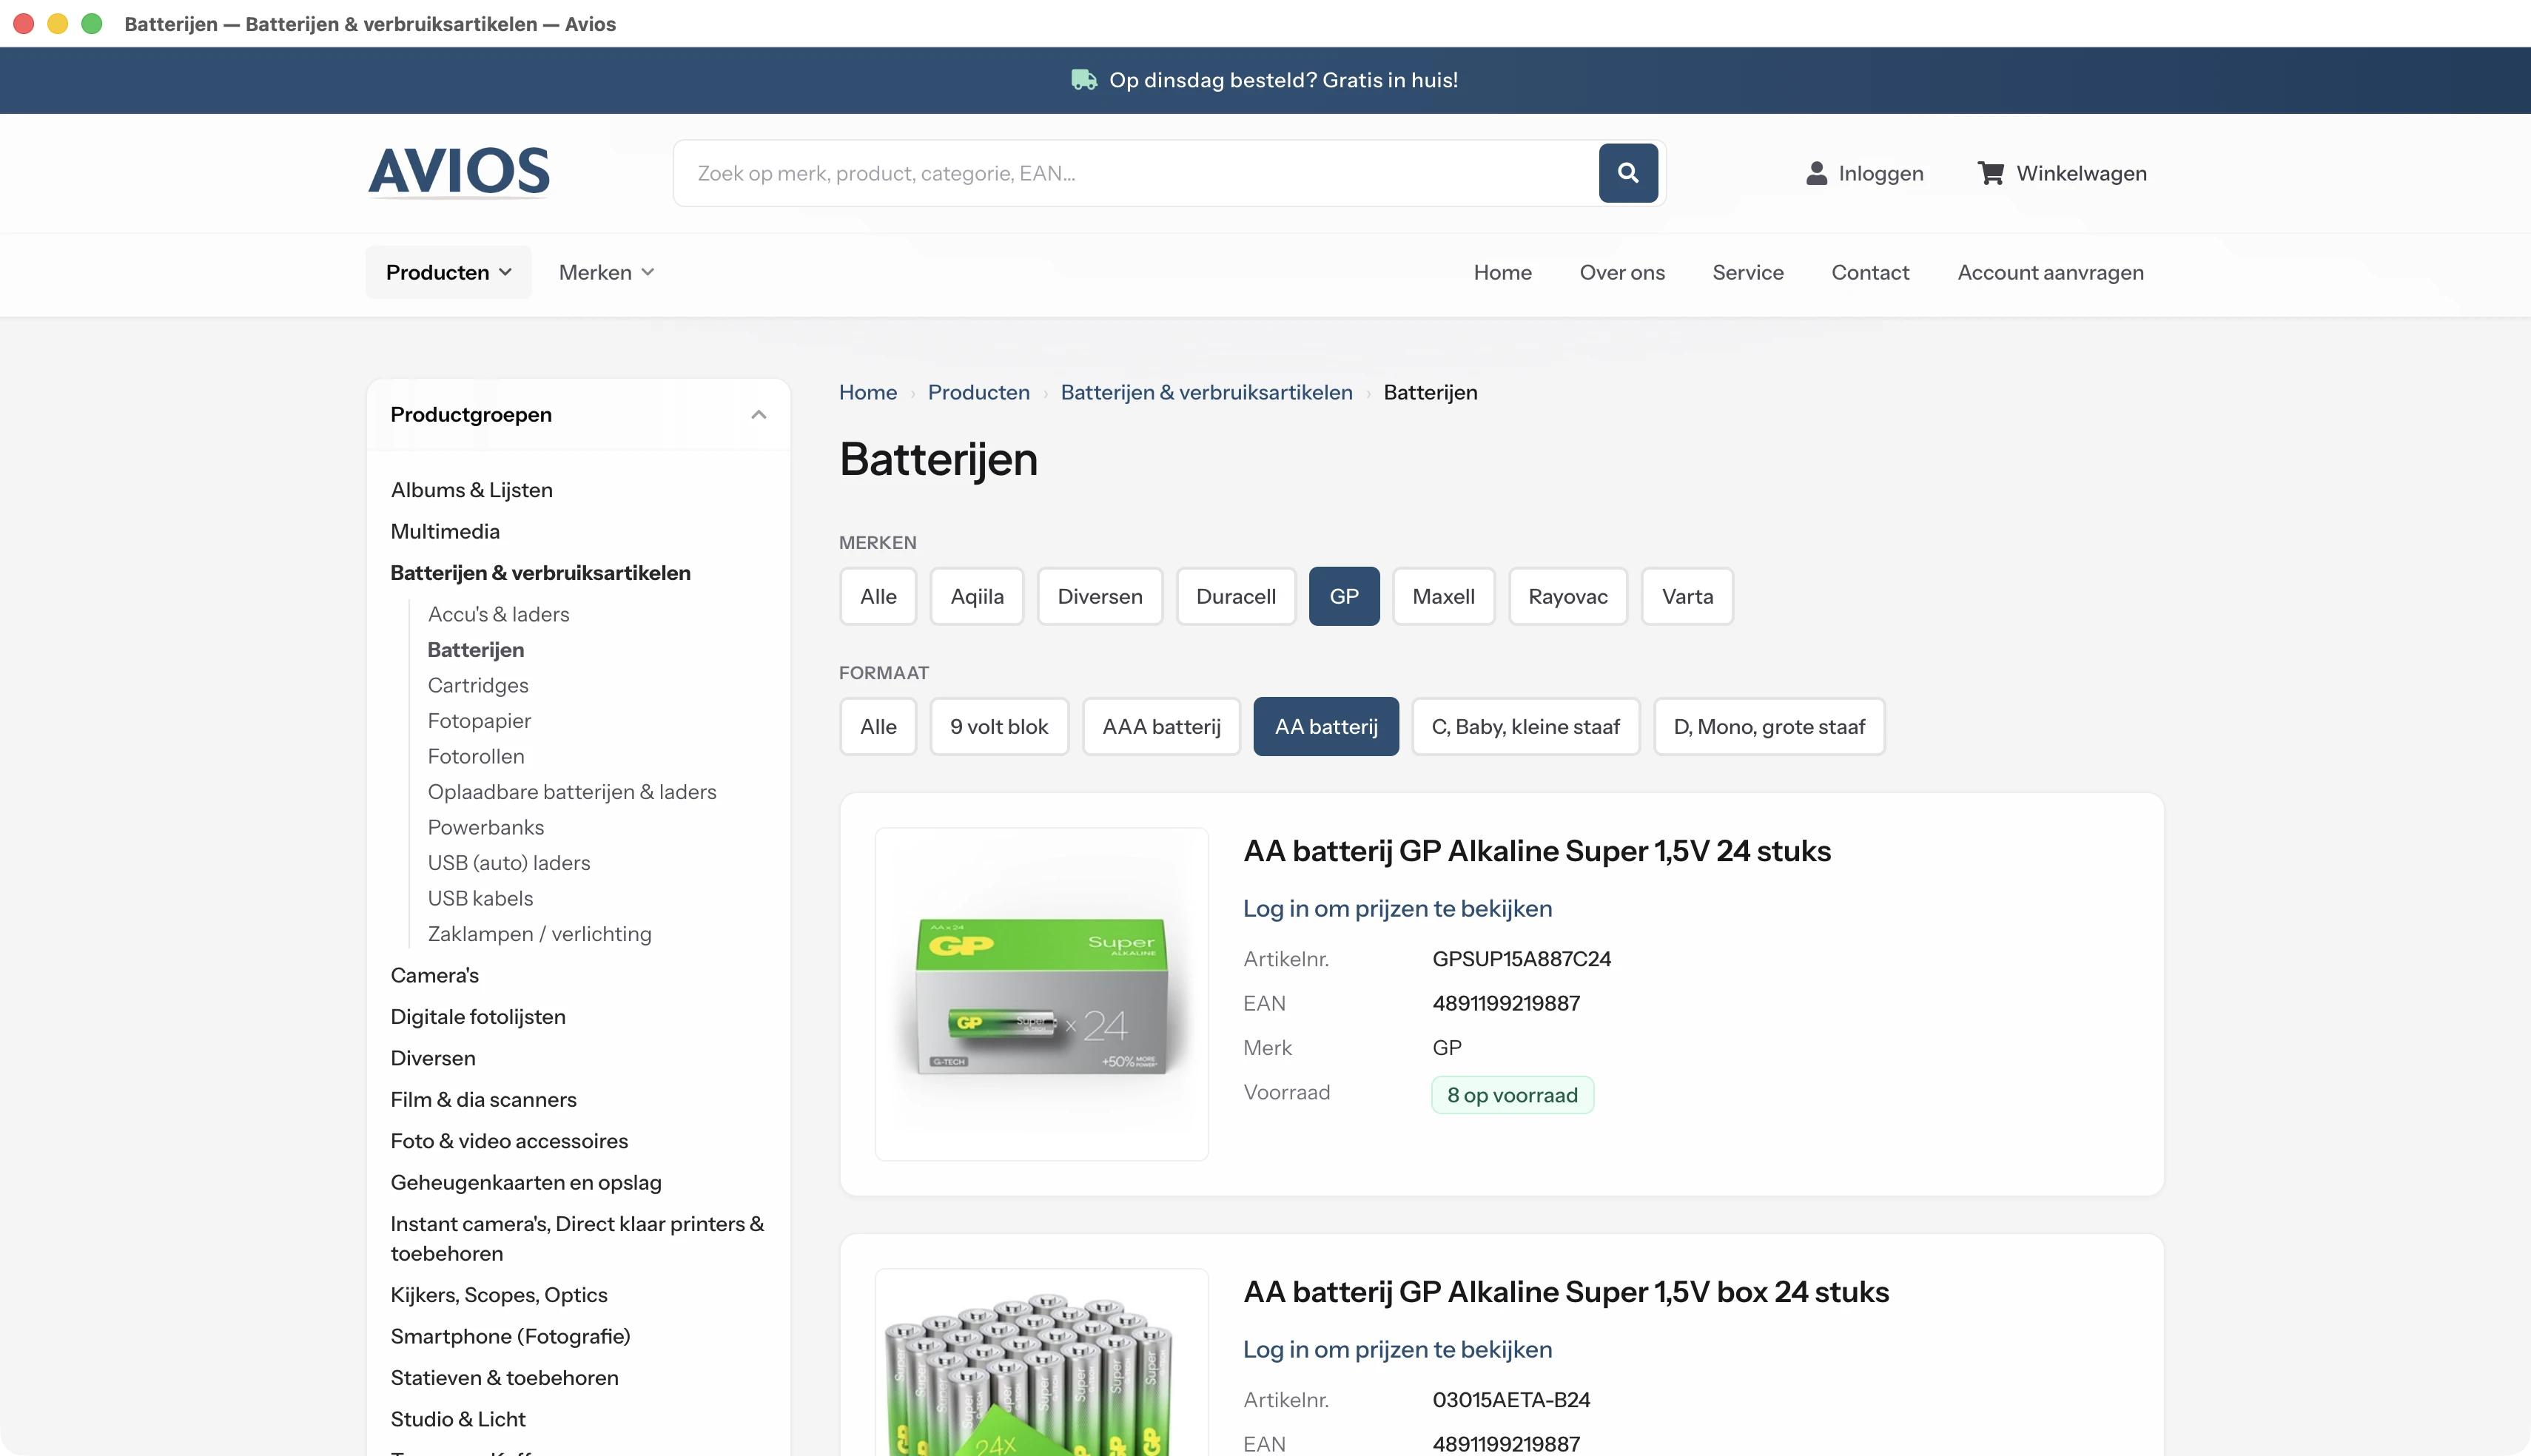Click the shopping cart icon
The width and height of the screenshot is (2531, 1456).
1991,173
